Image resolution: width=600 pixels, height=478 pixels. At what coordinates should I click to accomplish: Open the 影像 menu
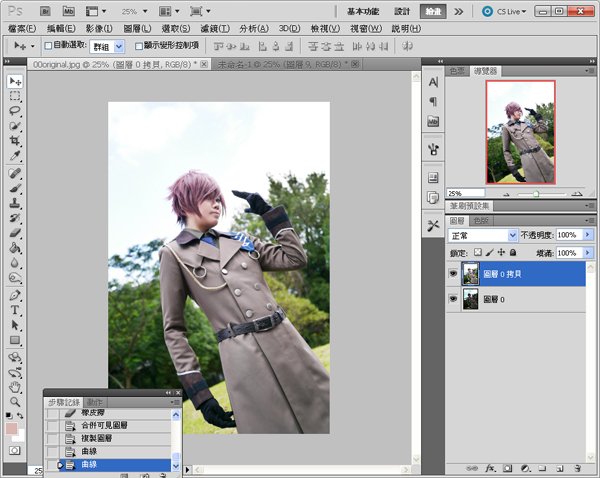[99, 28]
